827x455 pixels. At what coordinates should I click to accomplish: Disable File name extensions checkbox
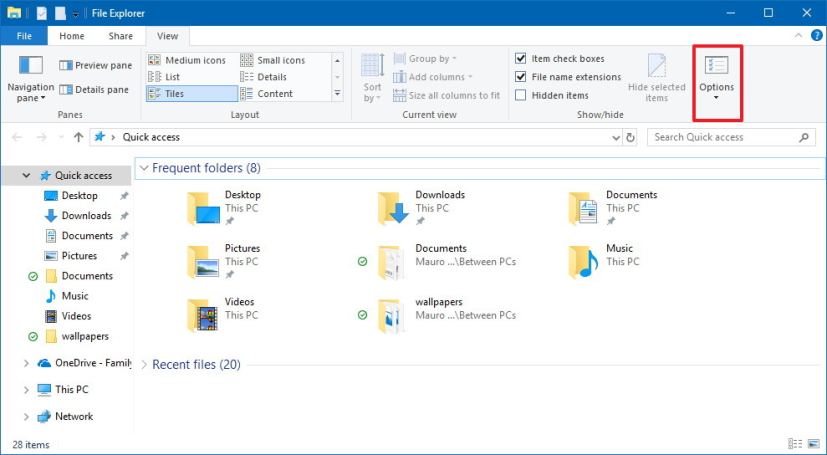click(521, 77)
